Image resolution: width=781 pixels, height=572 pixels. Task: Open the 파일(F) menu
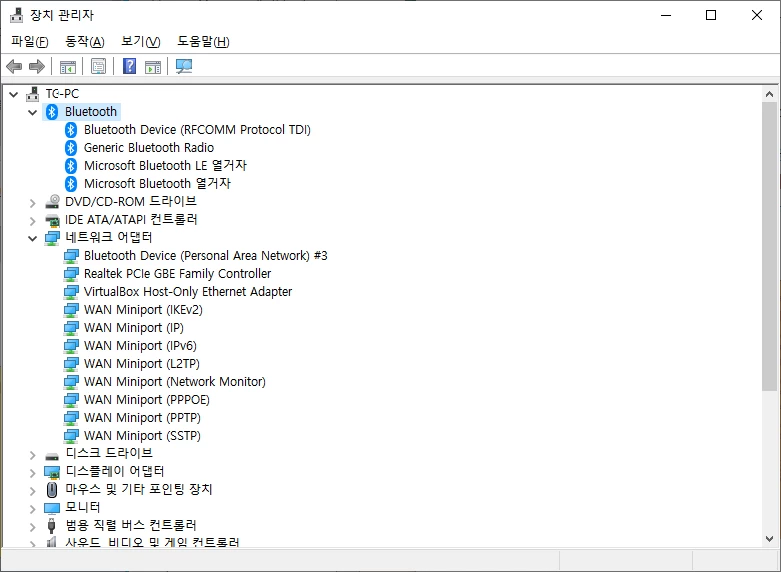coord(30,41)
